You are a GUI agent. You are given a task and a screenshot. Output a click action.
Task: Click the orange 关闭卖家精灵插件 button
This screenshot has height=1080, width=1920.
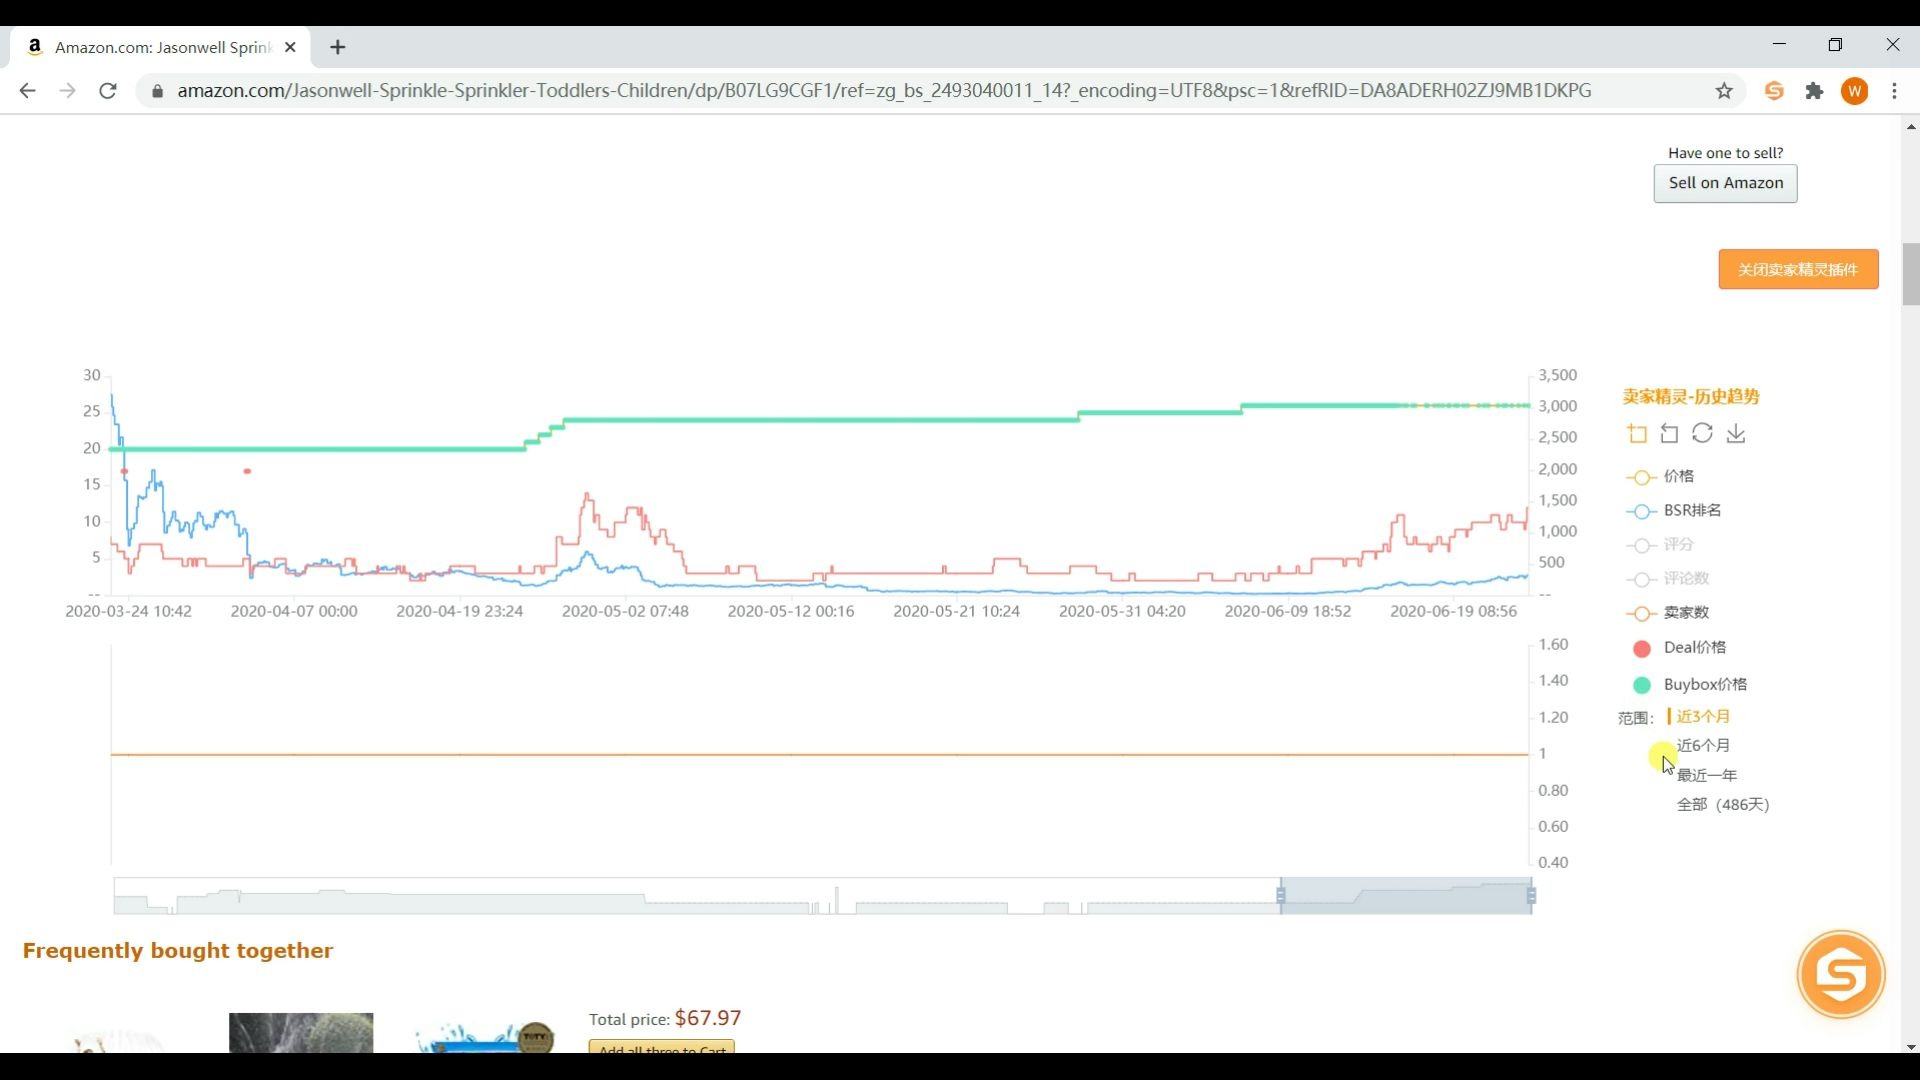pos(1797,270)
